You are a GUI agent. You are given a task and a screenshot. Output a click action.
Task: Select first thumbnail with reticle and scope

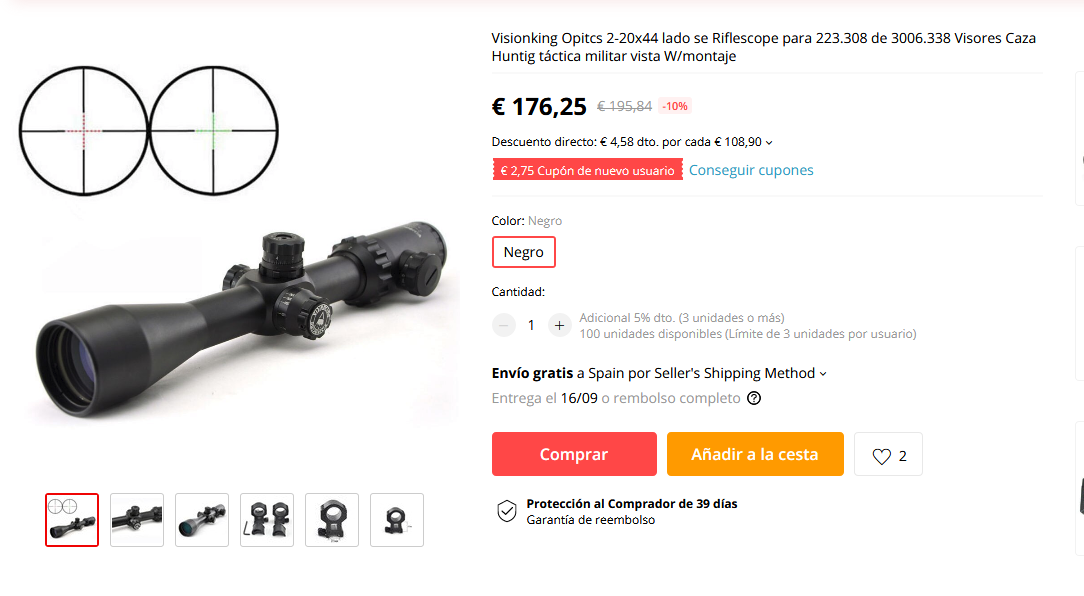click(x=72, y=520)
